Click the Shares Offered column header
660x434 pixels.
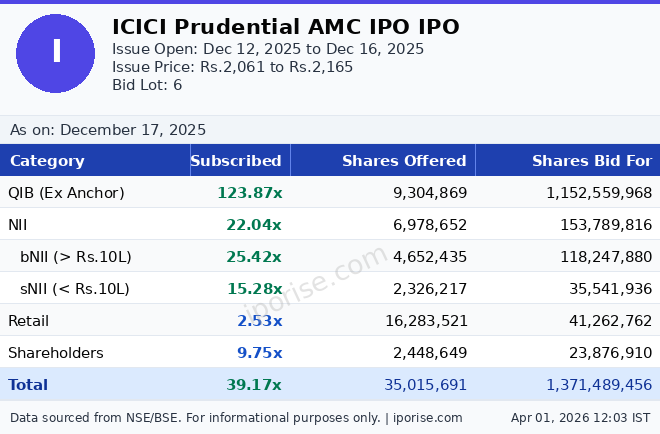(x=404, y=161)
